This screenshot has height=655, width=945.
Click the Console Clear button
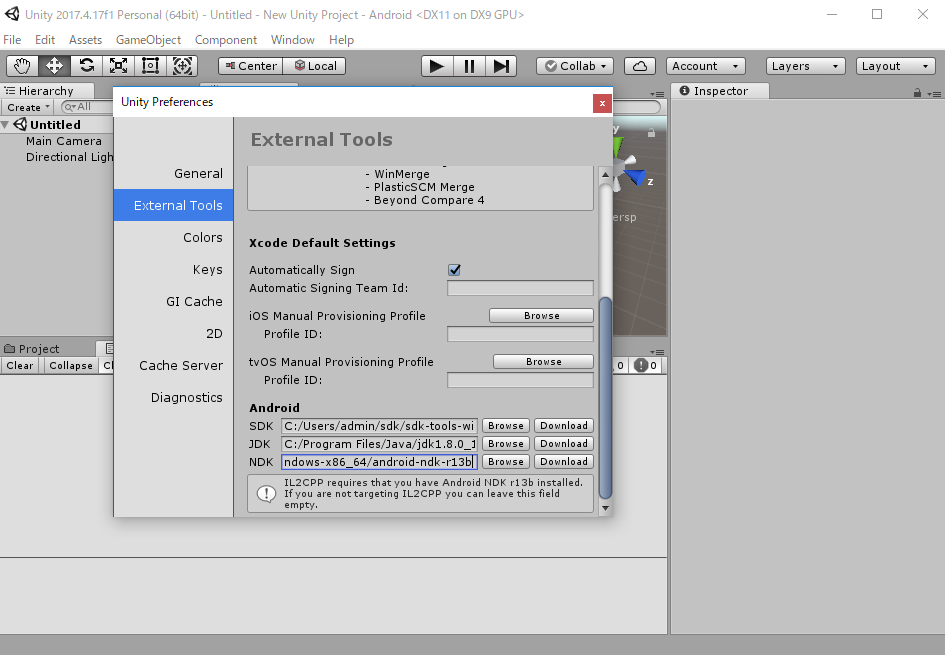20,366
